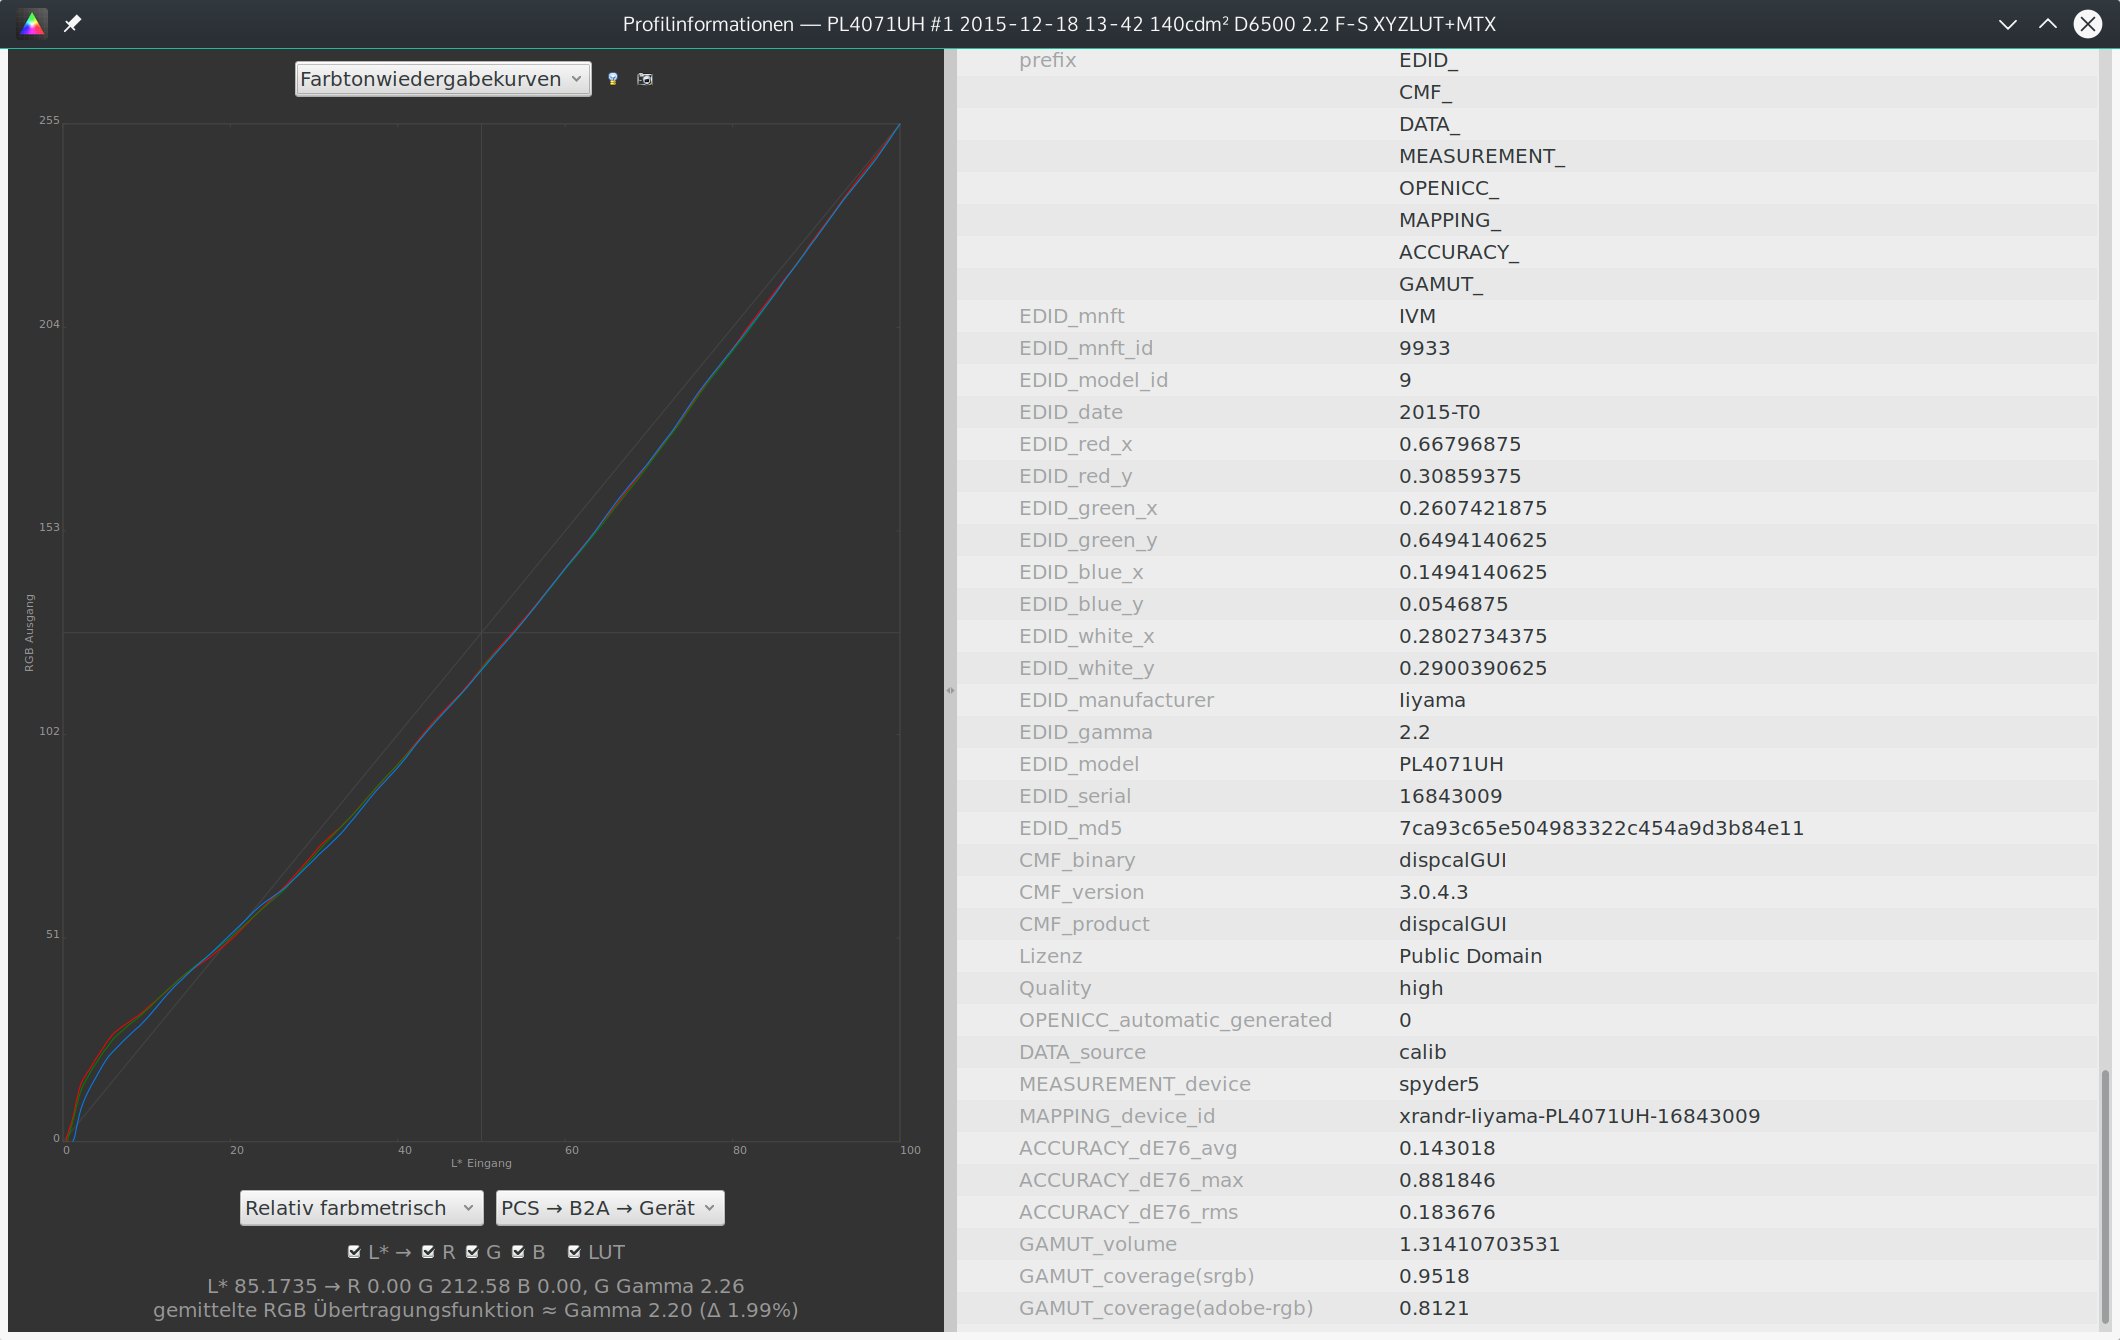Click the maximize window chevron icon

coord(2047,24)
